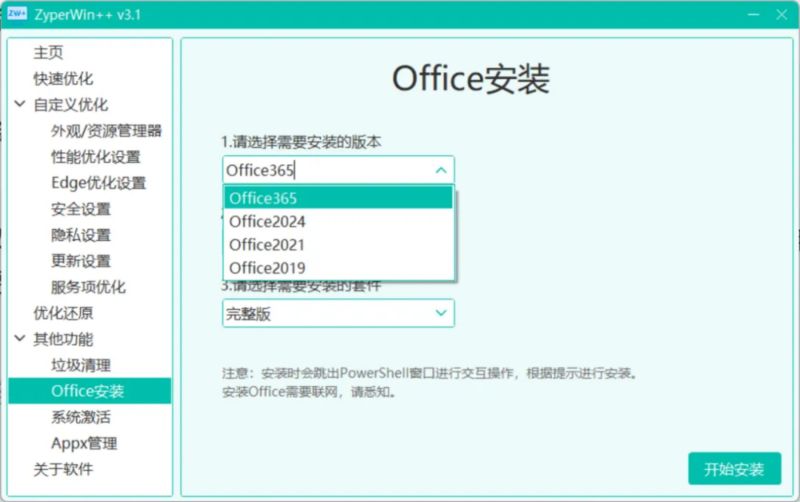Minimize the ZyperWin++ window
The height and width of the screenshot is (502, 800).
[754, 14]
